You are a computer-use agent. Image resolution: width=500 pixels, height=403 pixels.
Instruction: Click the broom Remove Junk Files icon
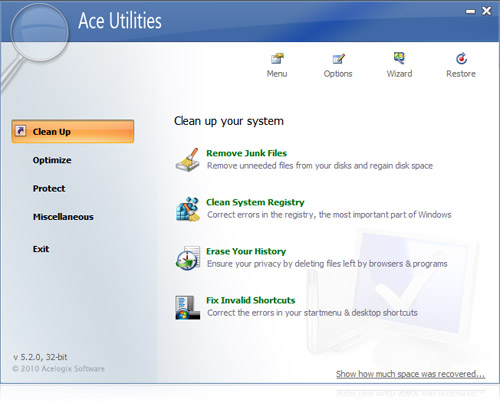188,160
